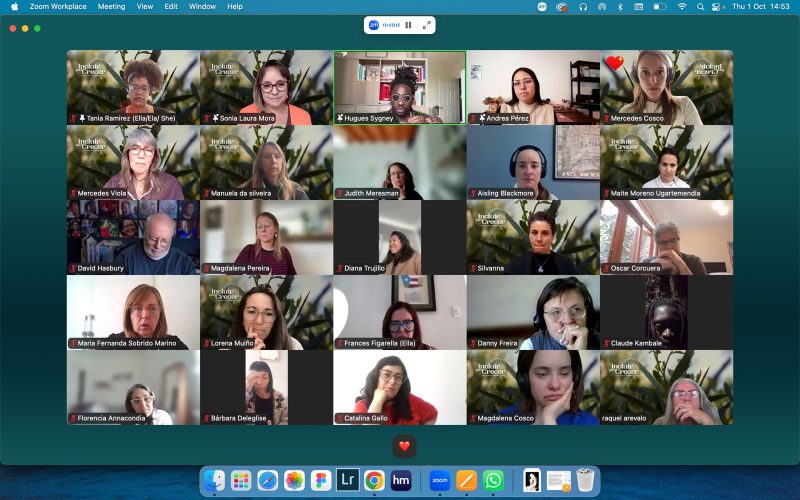Viewport: 800px width, 500px height.
Task: Open the Photos app in dock
Action: (294, 480)
